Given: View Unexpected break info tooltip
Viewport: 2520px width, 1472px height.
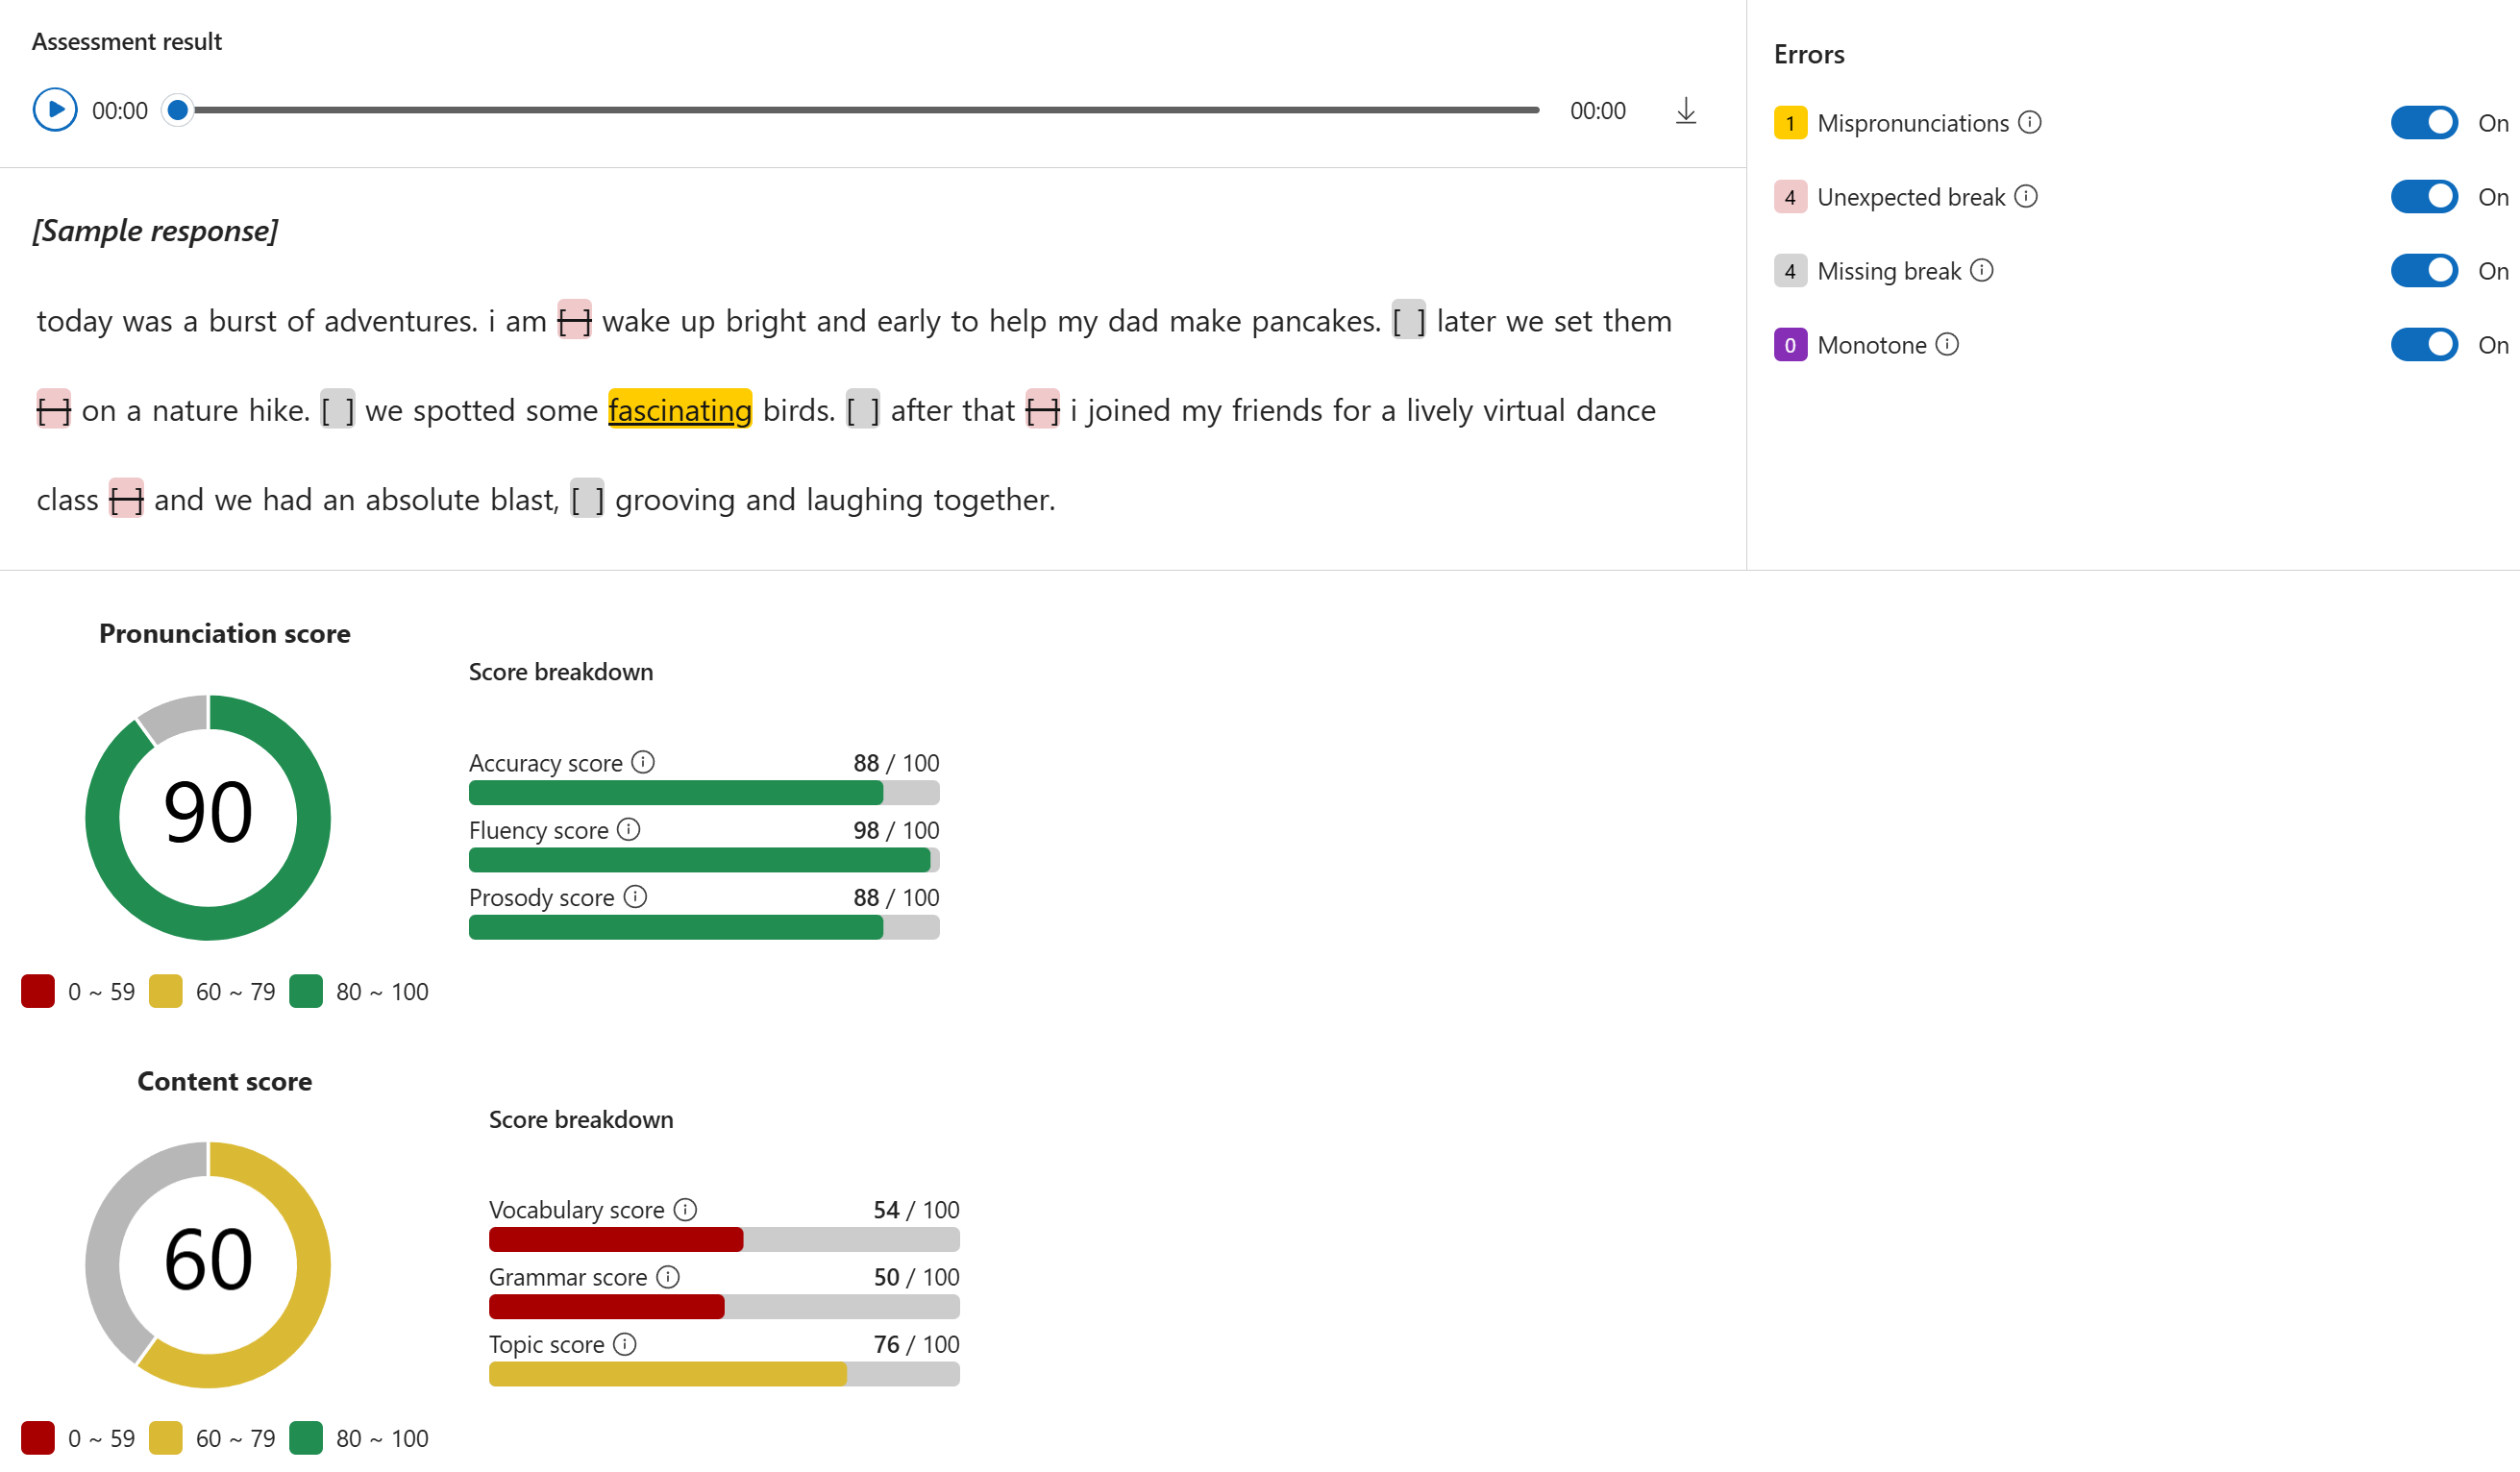Looking at the screenshot, I should pyautogui.click(x=2027, y=196).
